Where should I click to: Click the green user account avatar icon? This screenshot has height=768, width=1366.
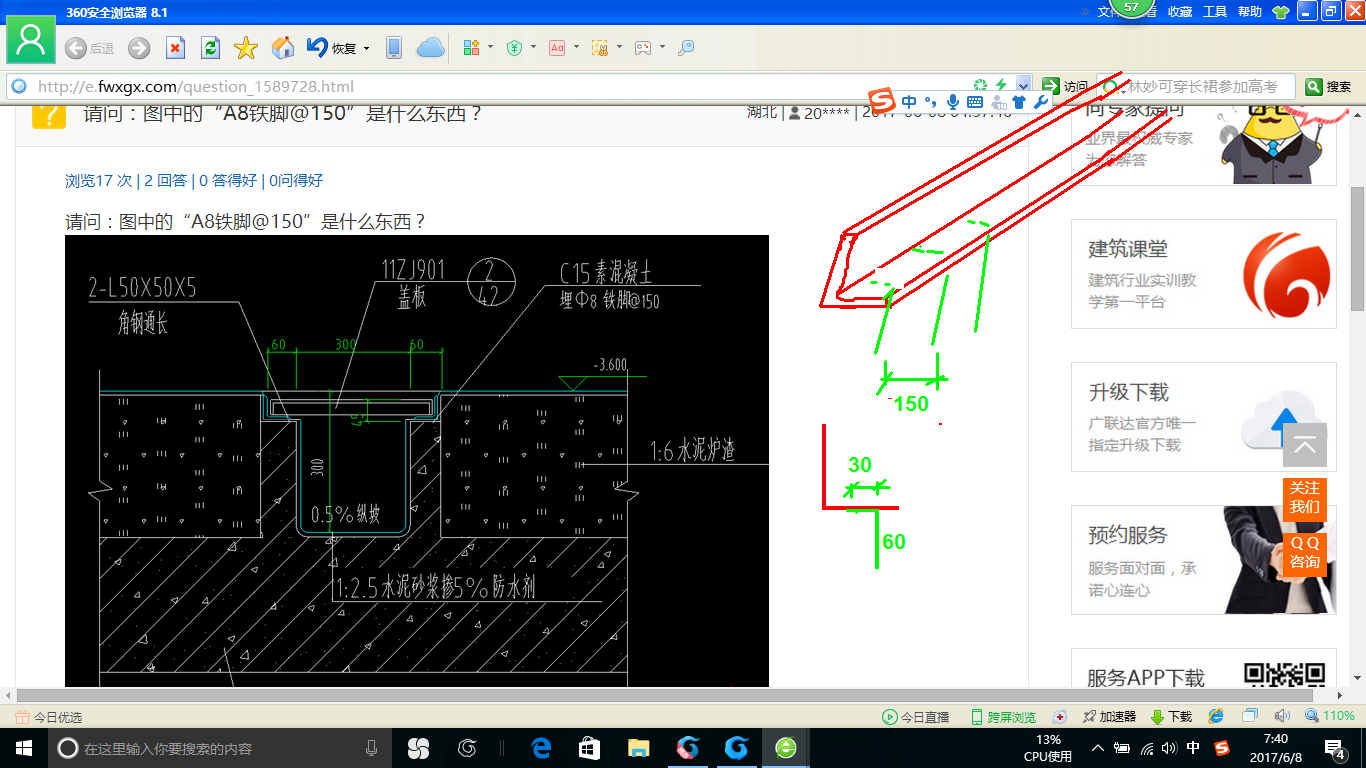(x=31, y=41)
